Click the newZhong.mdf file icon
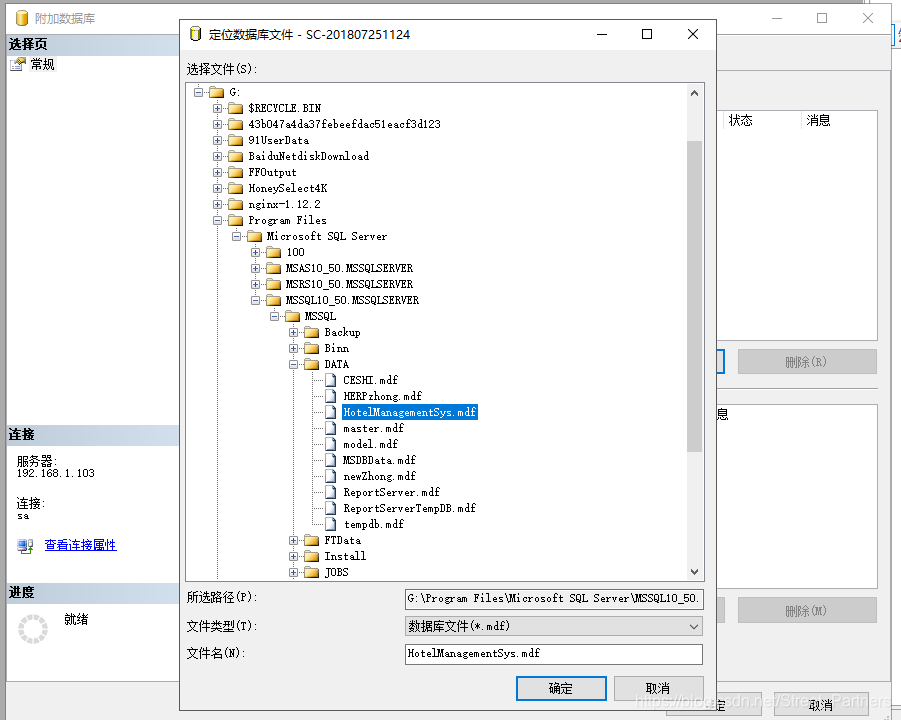Viewport: 901px width, 720px height. pos(330,476)
